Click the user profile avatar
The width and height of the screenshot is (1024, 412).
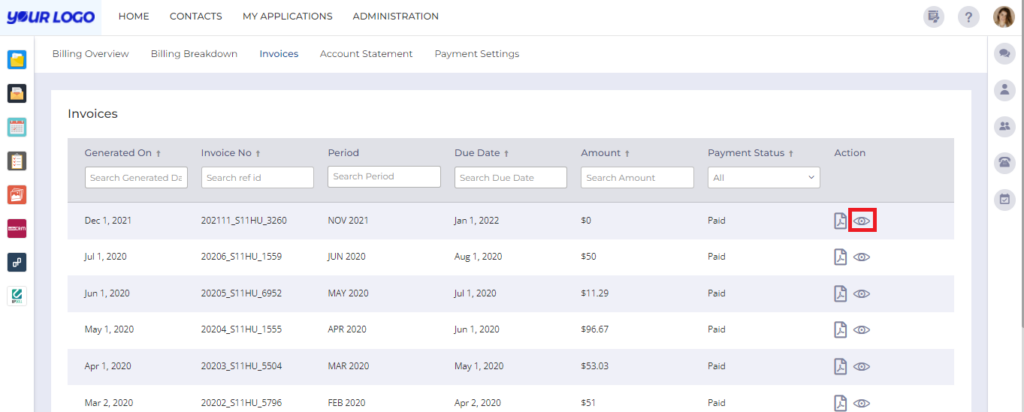(1004, 17)
